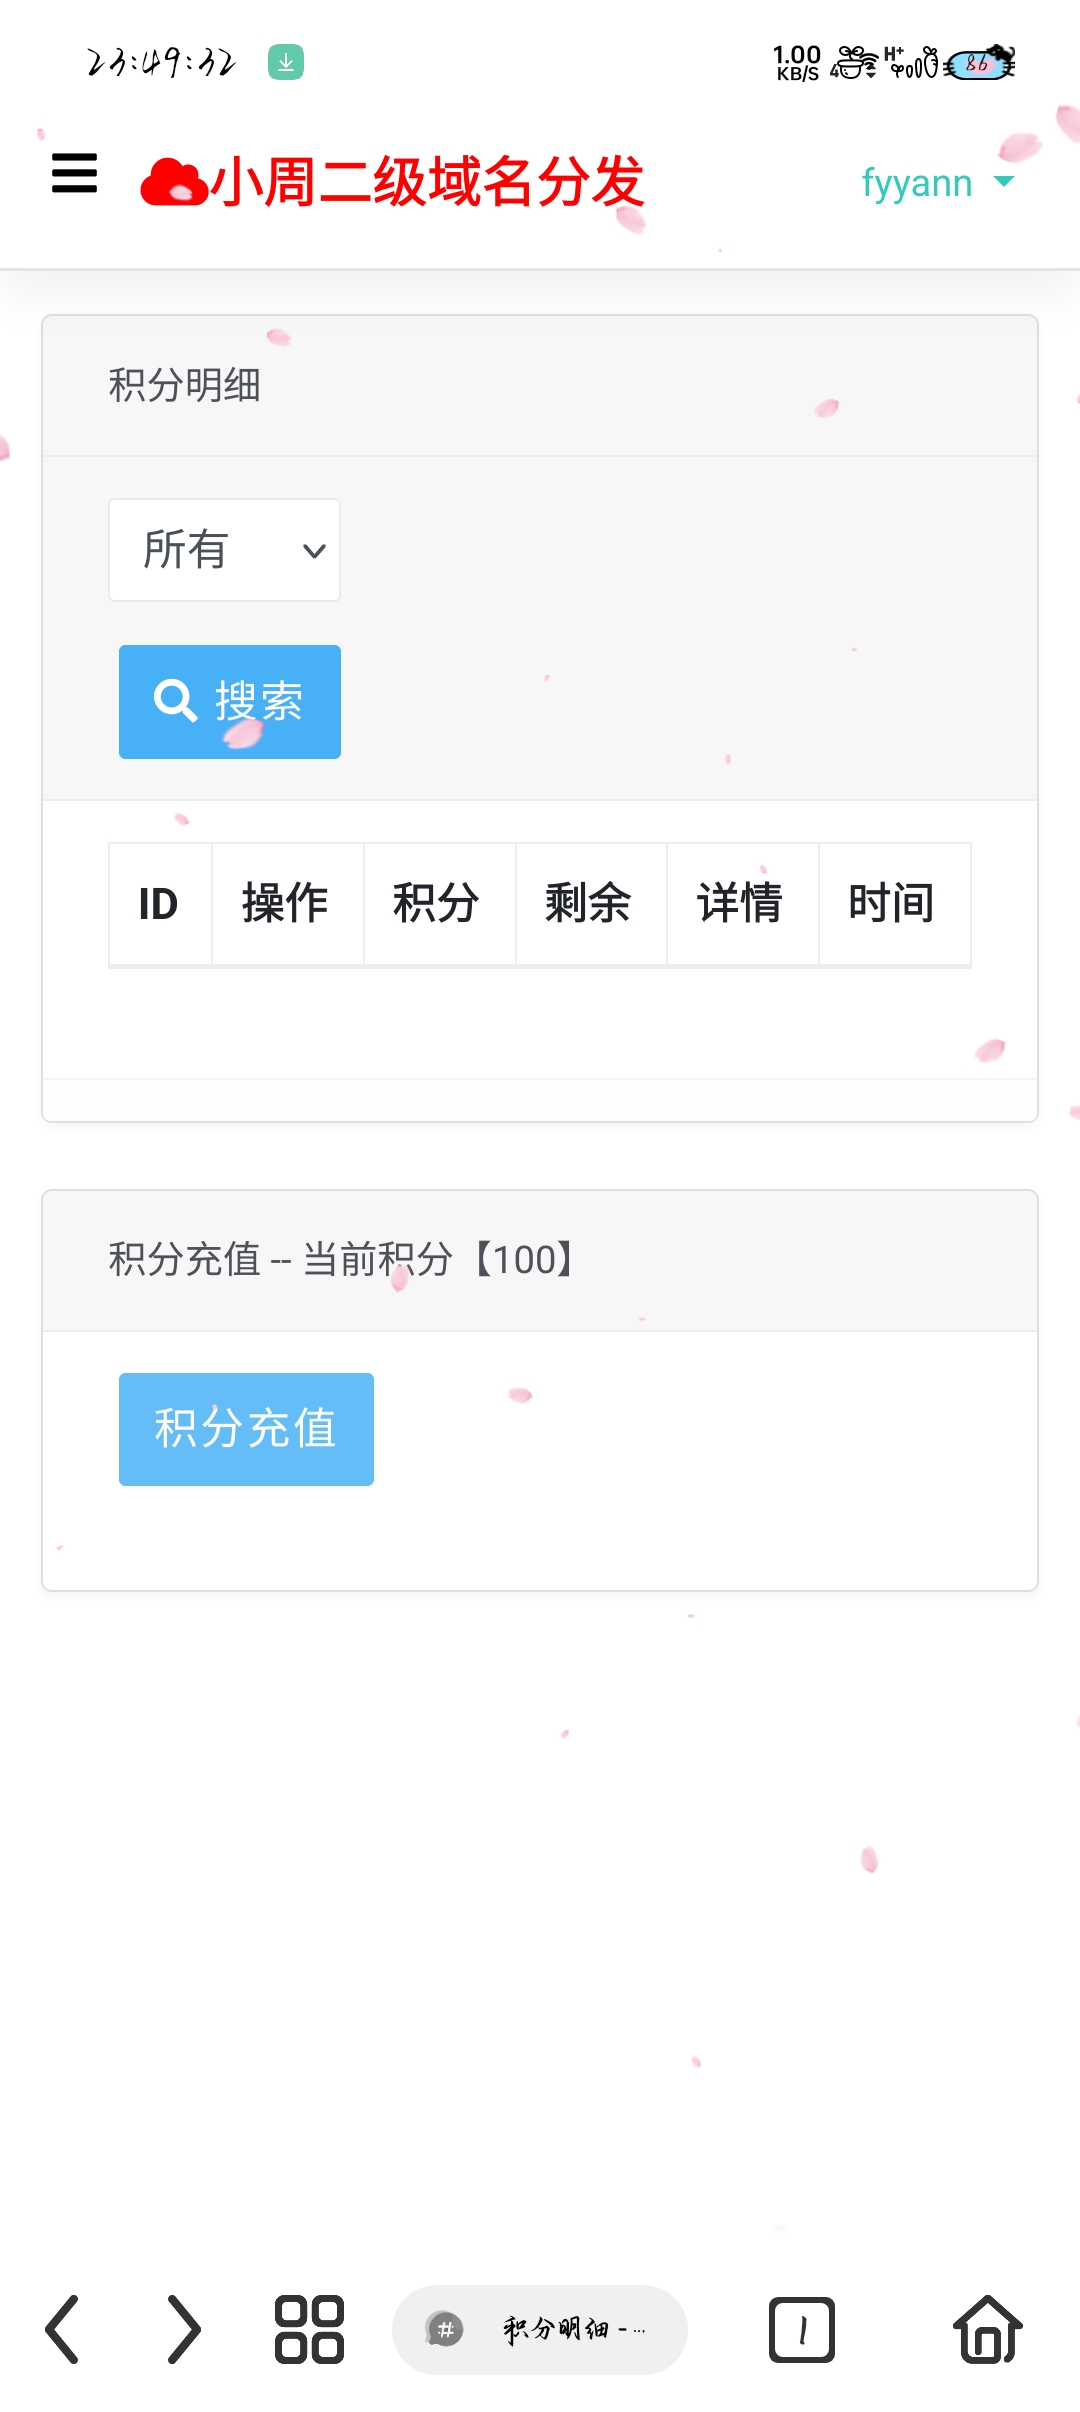Click the 操作 column header
1080x2412 pixels.
point(286,904)
